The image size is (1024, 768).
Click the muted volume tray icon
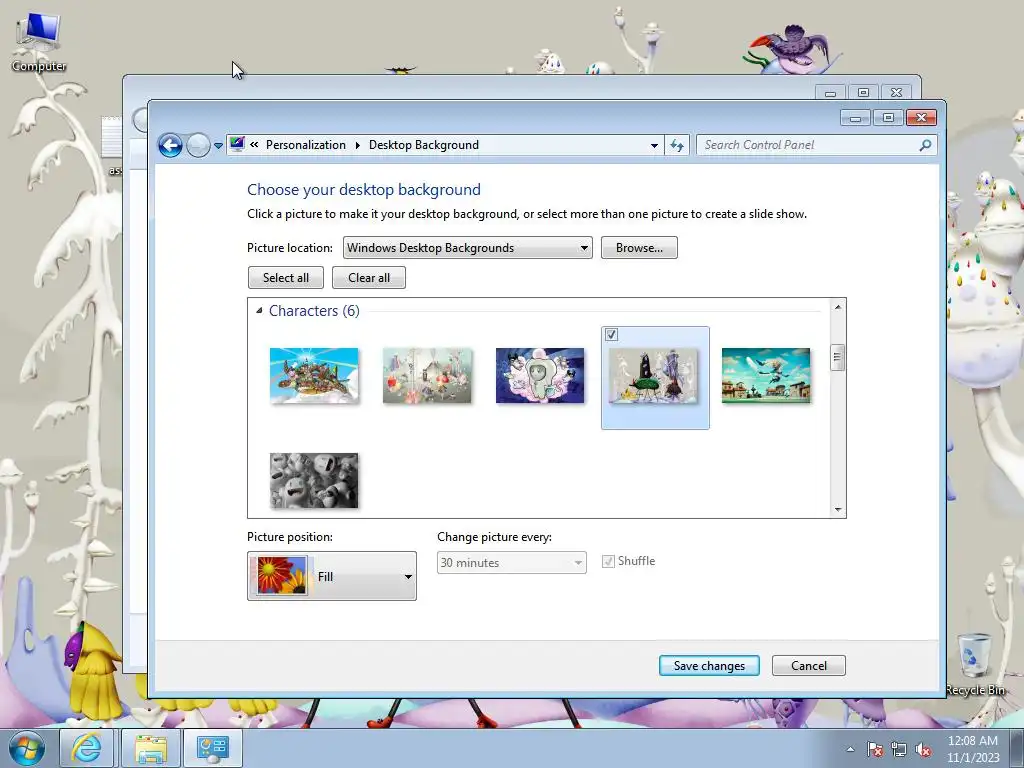click(923, 749)
